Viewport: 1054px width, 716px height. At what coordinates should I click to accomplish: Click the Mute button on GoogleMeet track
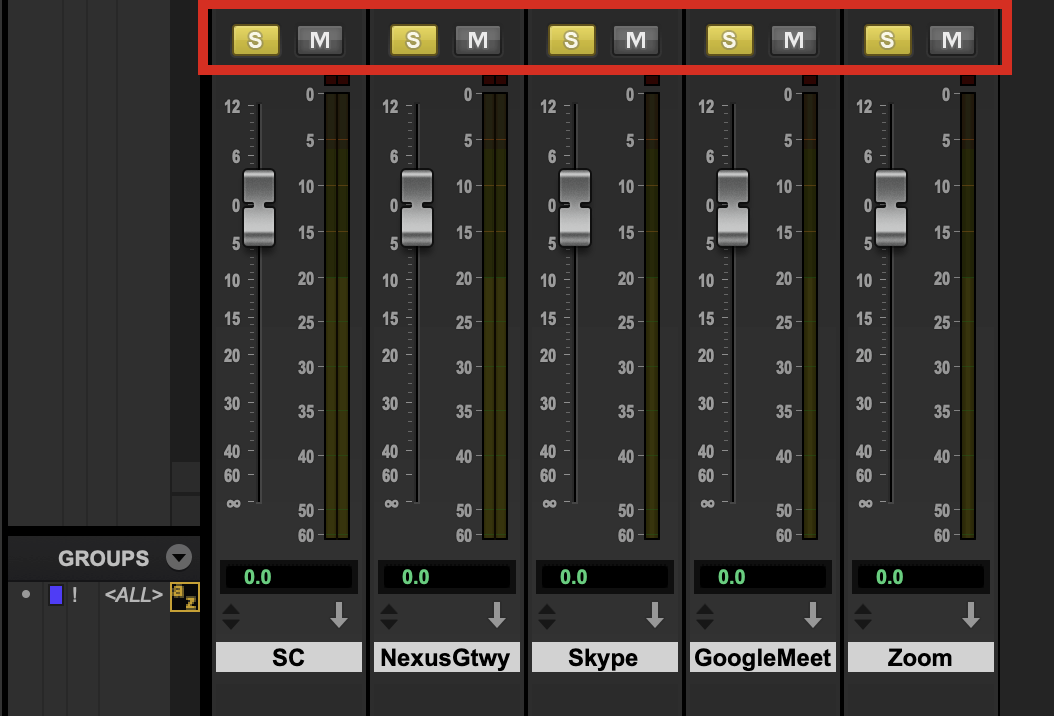coord(793,40)
